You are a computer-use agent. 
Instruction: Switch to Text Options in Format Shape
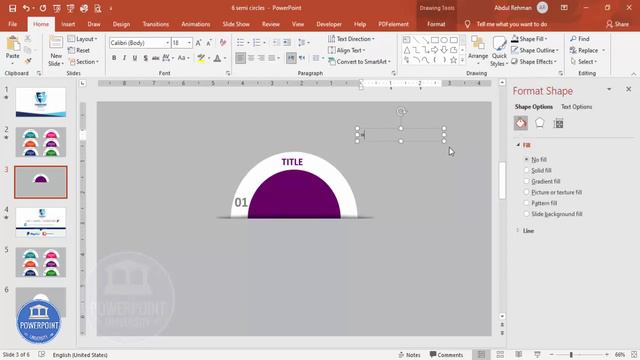576,107
